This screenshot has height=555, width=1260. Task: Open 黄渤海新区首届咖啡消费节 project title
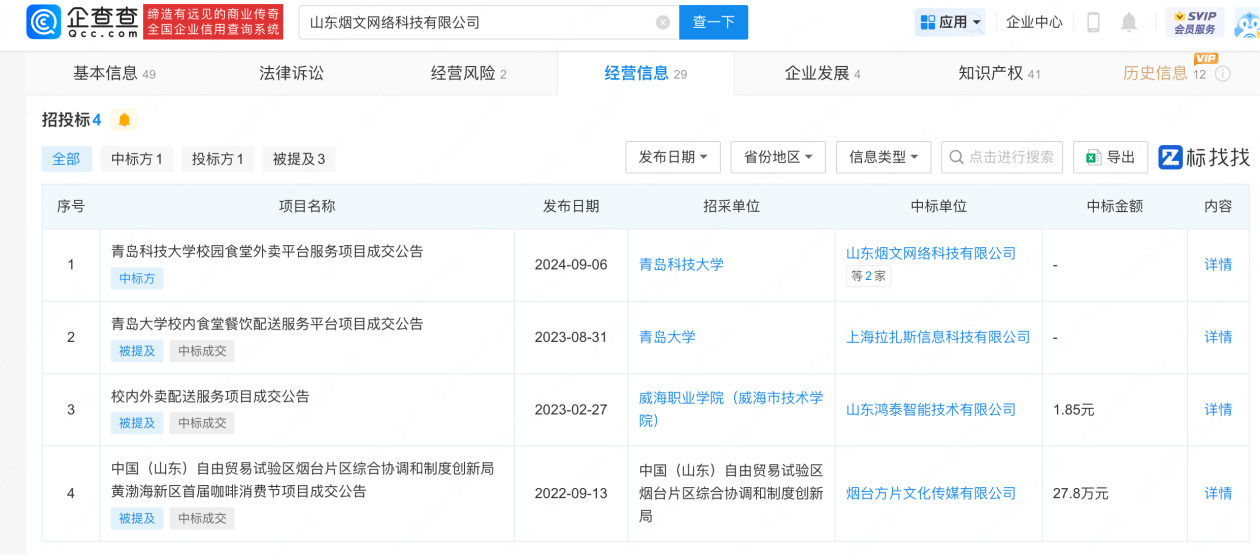(302, 480)
